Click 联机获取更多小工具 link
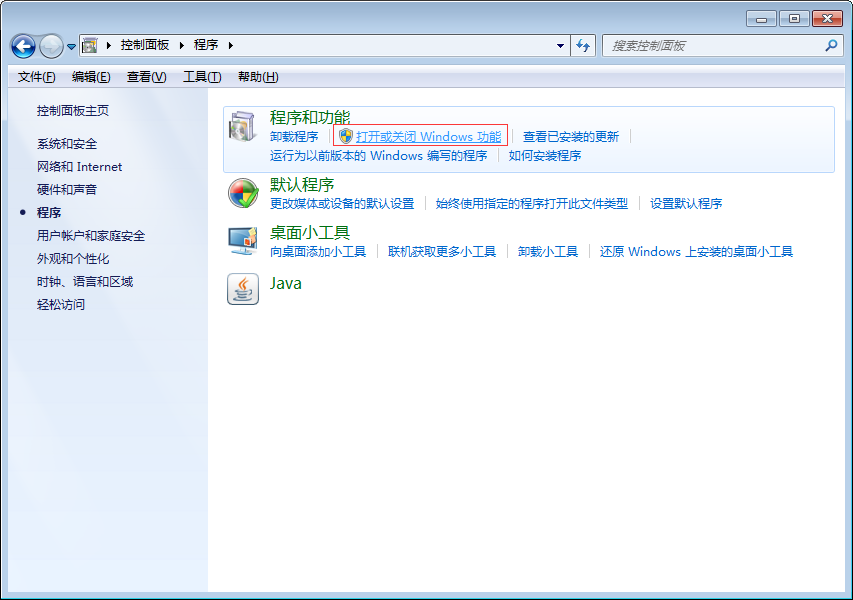This screenshot has width=853, height=600. [x=442, y=252]
